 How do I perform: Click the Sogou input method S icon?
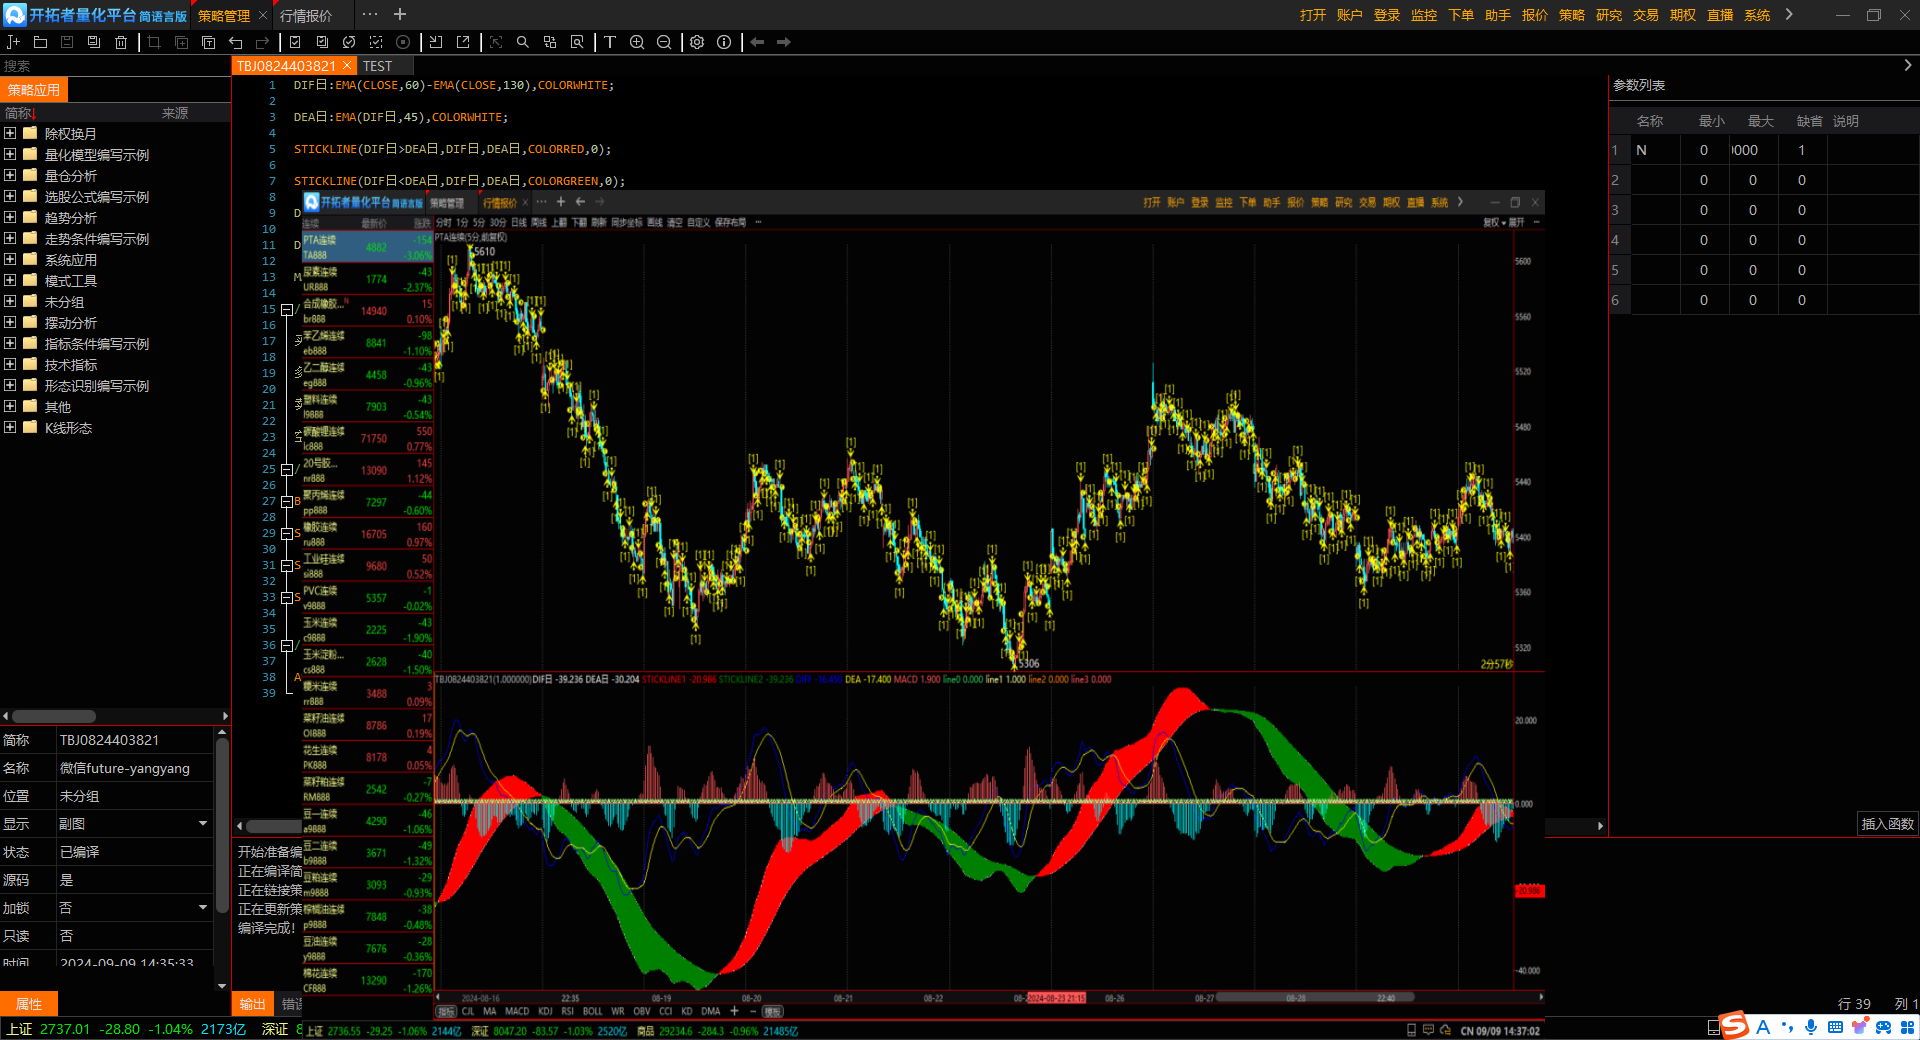[x=1735, y=1025]
